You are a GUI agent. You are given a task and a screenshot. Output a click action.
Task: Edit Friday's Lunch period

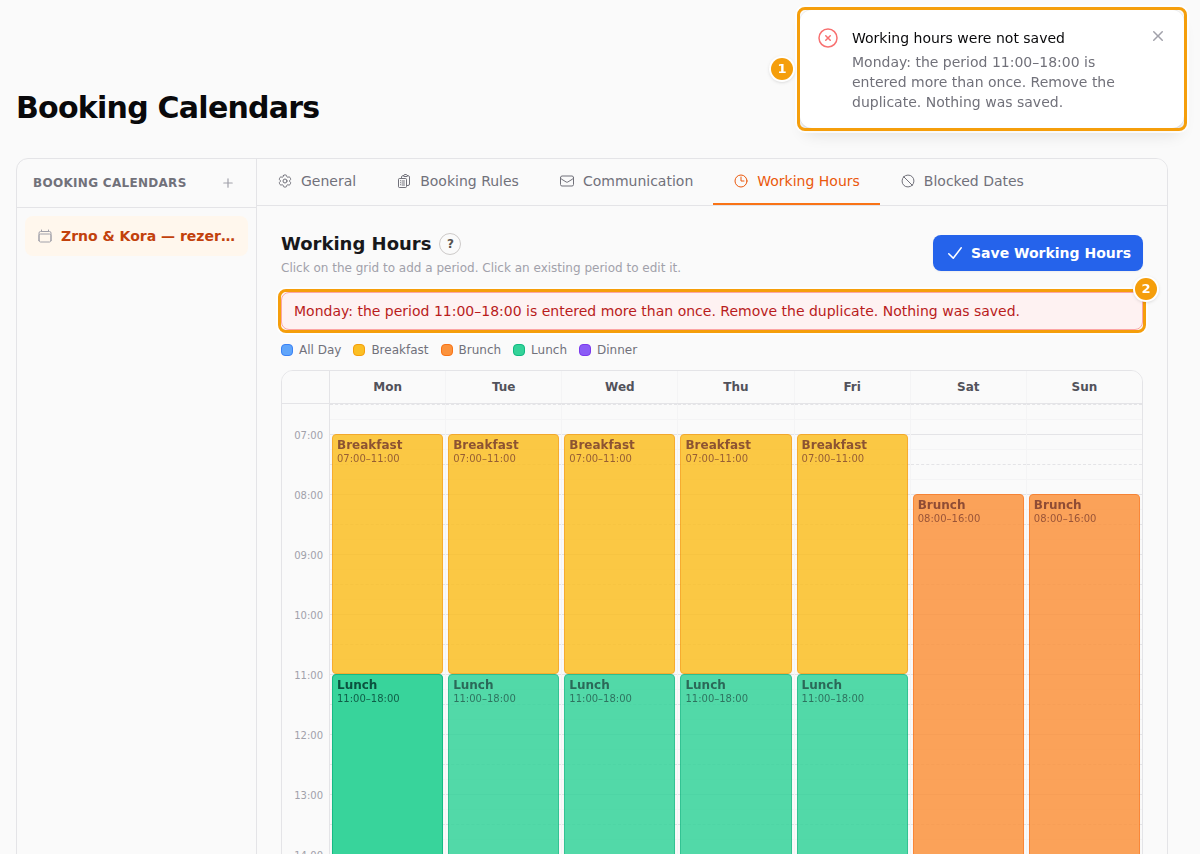(x=852, y=764)
